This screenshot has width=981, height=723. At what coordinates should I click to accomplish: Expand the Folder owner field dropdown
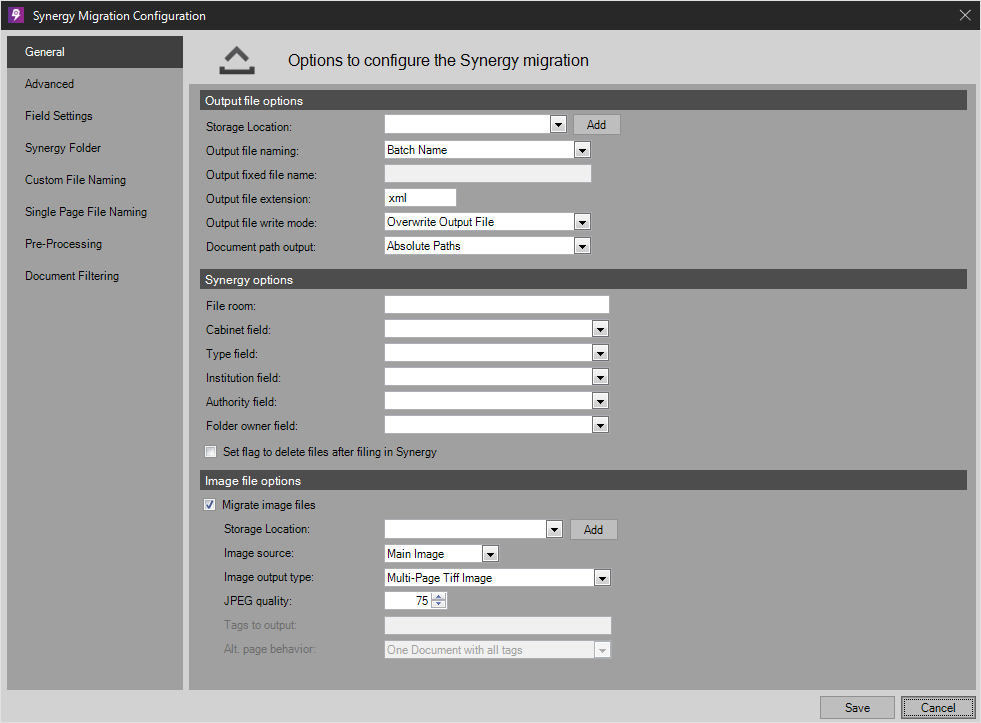click(x=601, y=425)
